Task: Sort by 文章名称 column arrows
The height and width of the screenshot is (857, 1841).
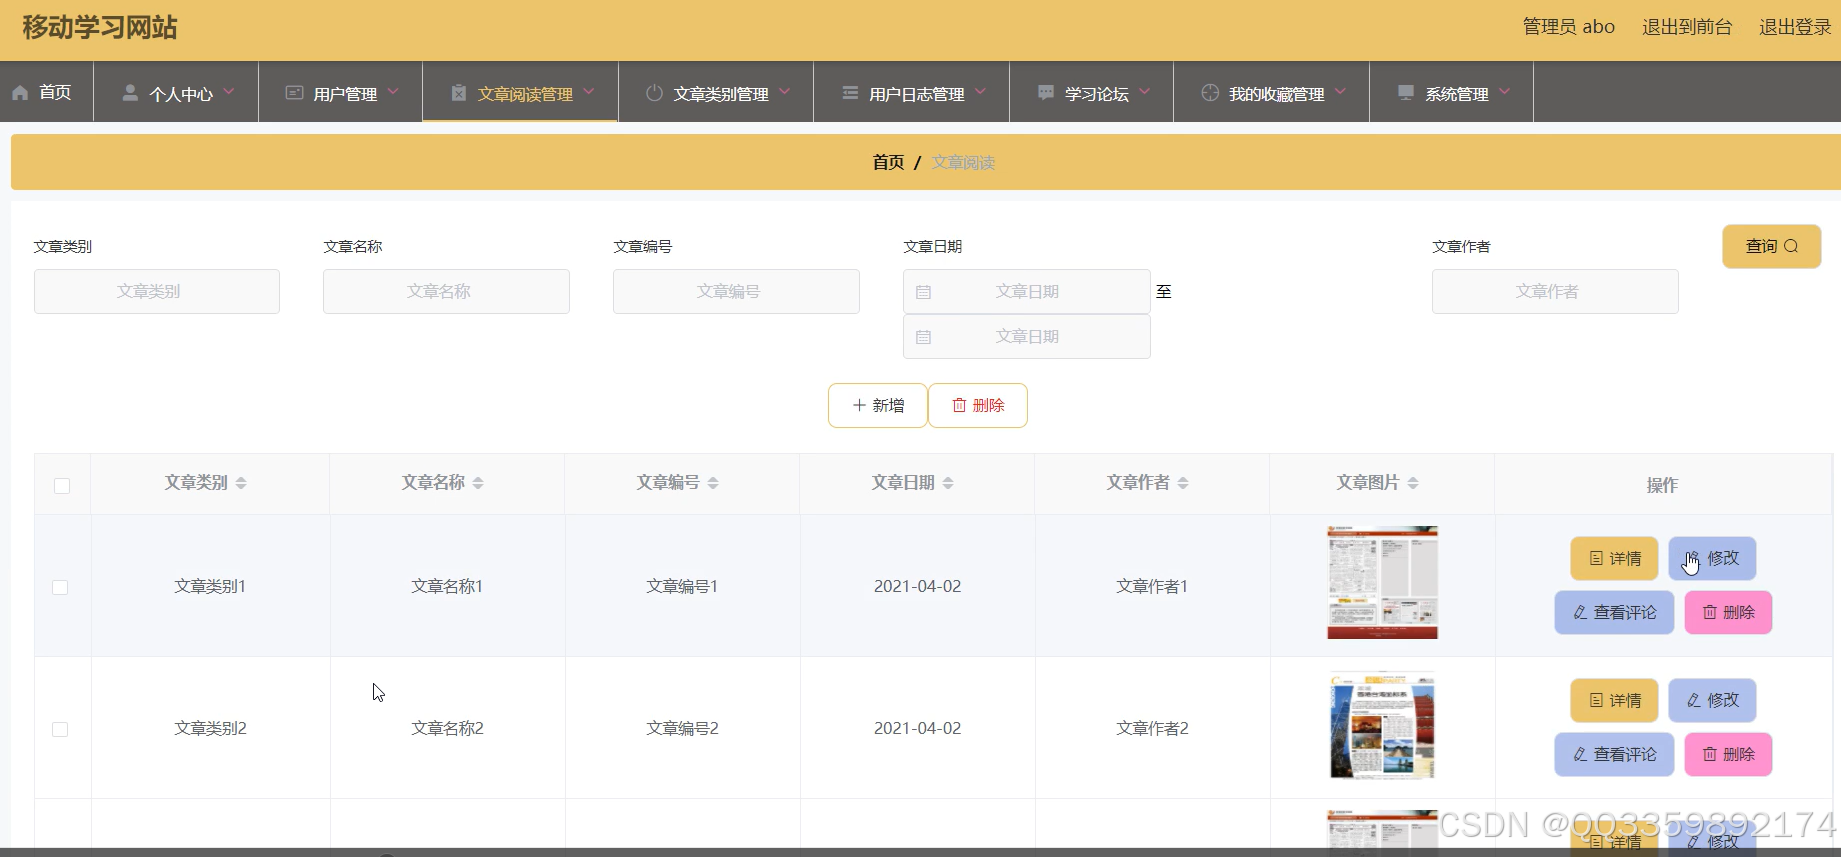Action: (478, 483)
